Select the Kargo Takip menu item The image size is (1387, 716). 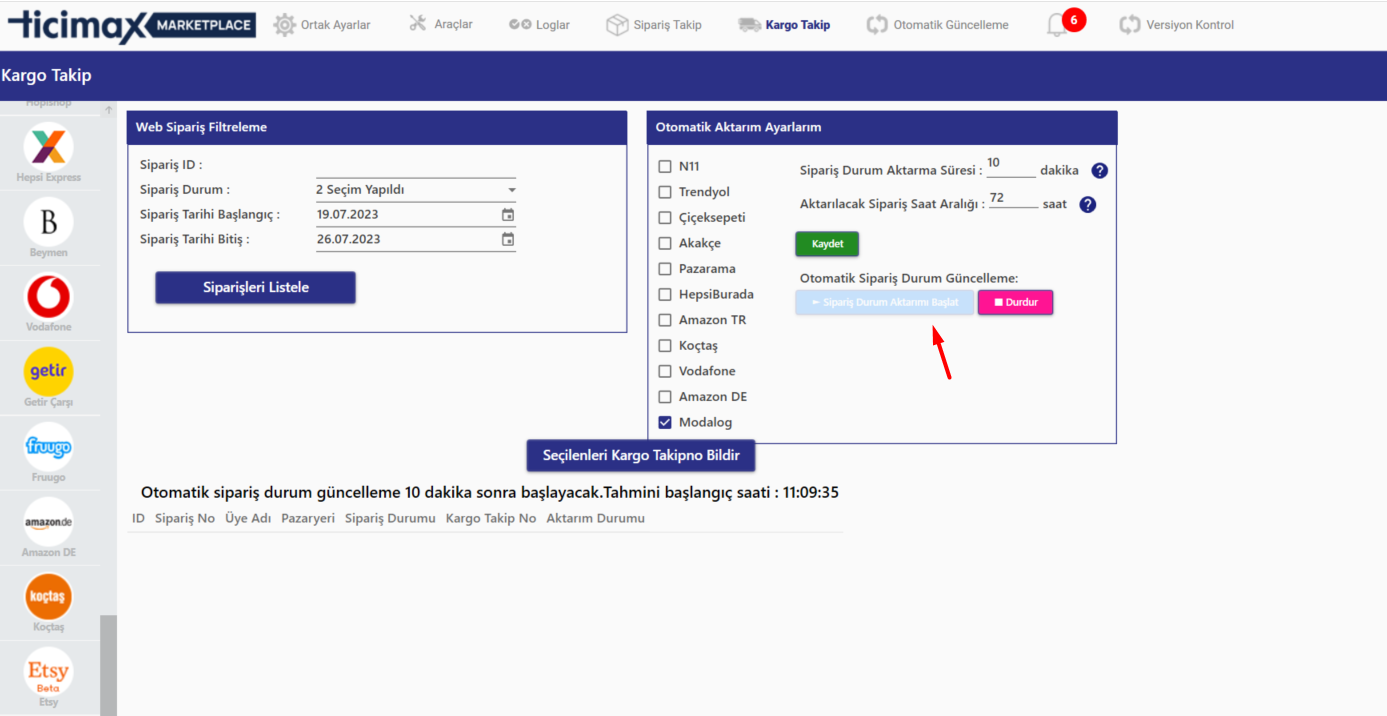pyautogui.click(x=784, y=25)
